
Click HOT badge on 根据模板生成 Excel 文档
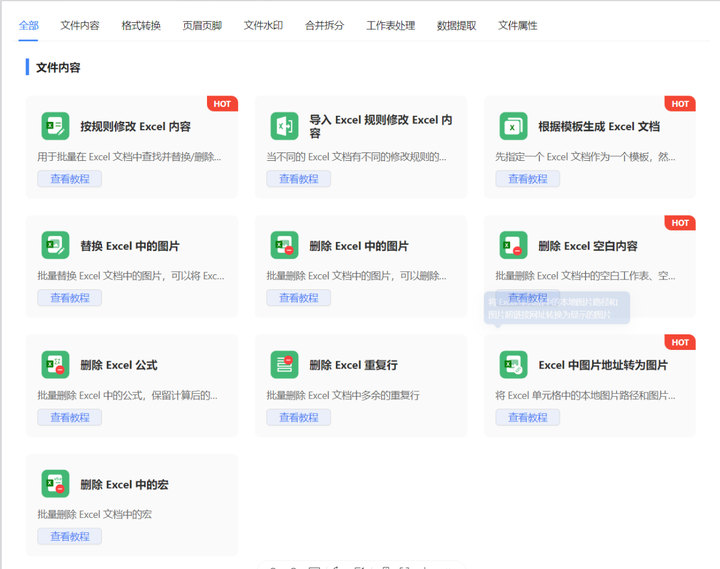pos(680,104)
